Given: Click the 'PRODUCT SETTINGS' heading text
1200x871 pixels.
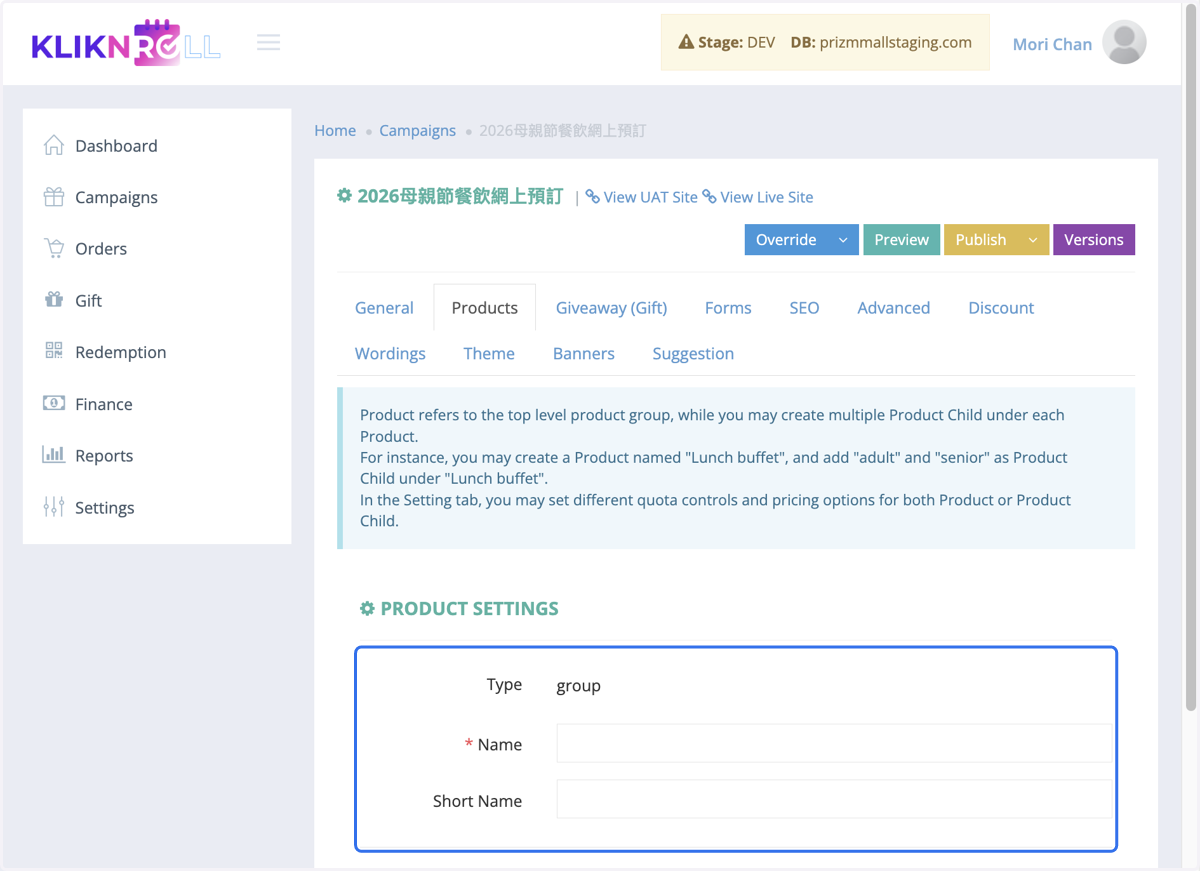Looking at the screenshot, I should point(469,608).
